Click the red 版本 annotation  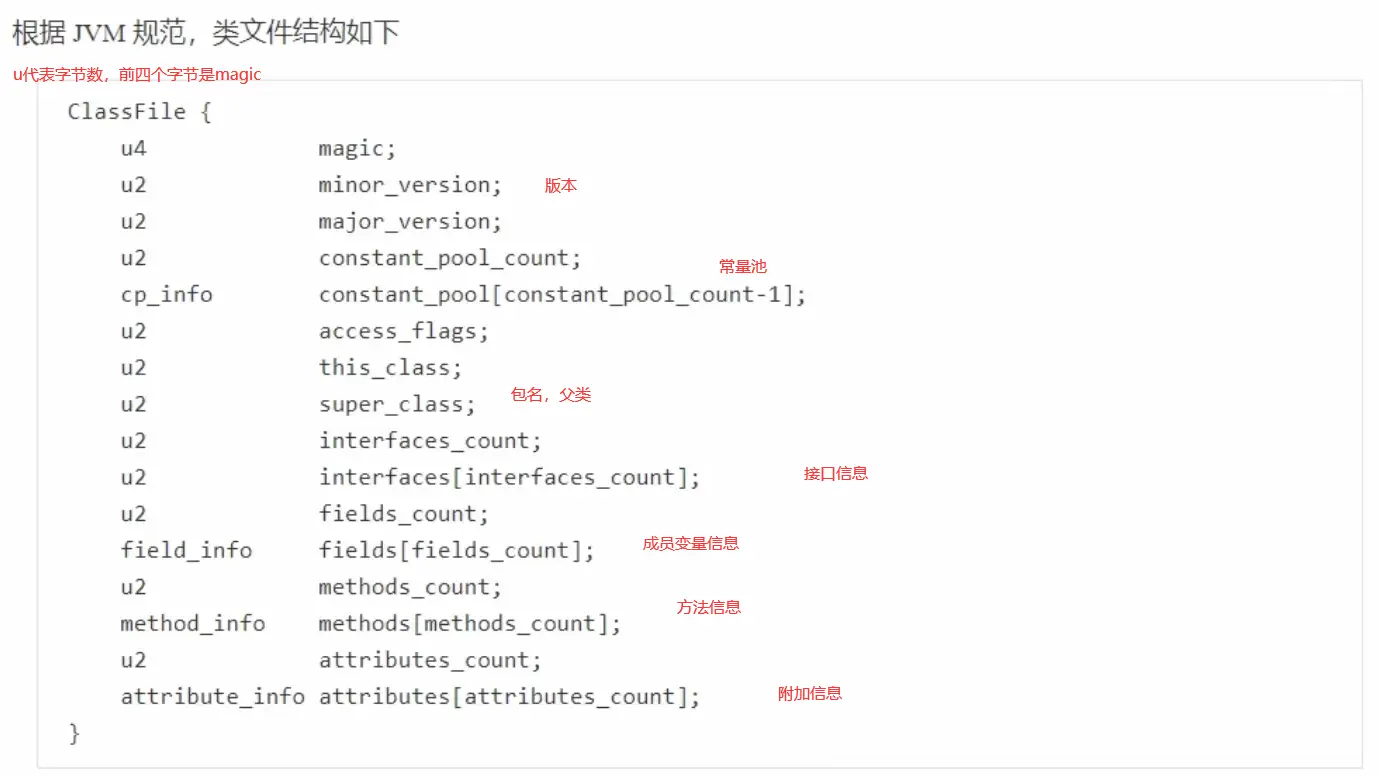[x=561, y=186]
